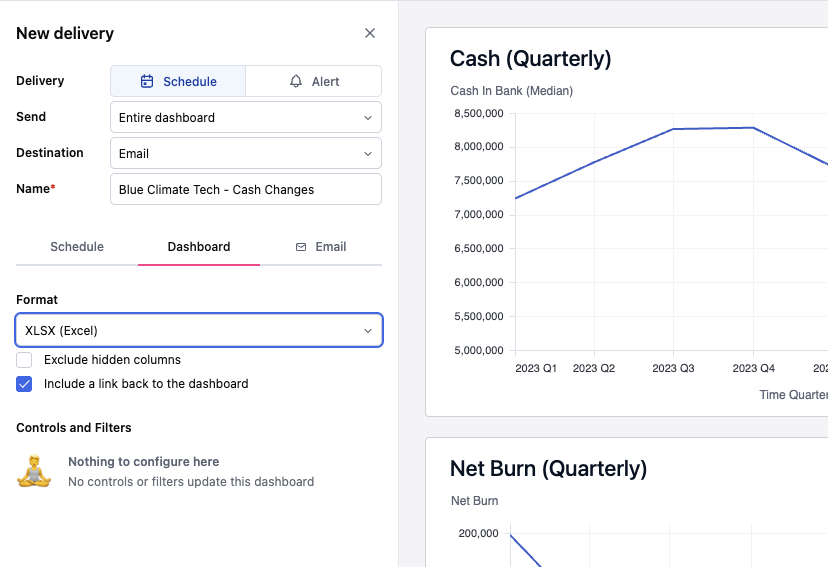Open the Send dropdown showing Entire dashboard

[x=246, y=117]
